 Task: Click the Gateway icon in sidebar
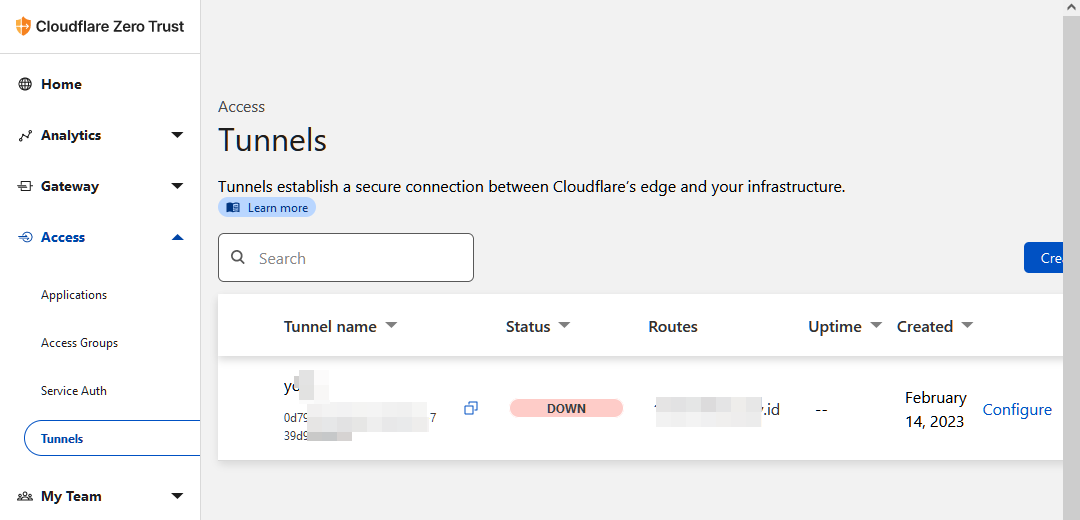[26, 187]
